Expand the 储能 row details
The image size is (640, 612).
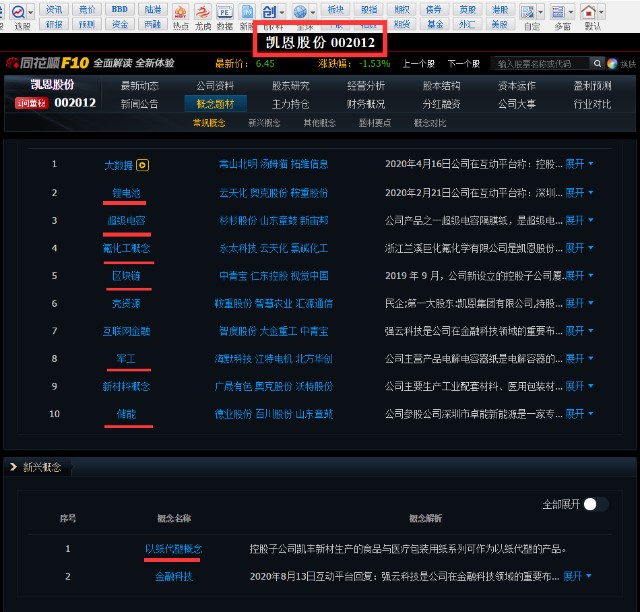tap(579, 414)
